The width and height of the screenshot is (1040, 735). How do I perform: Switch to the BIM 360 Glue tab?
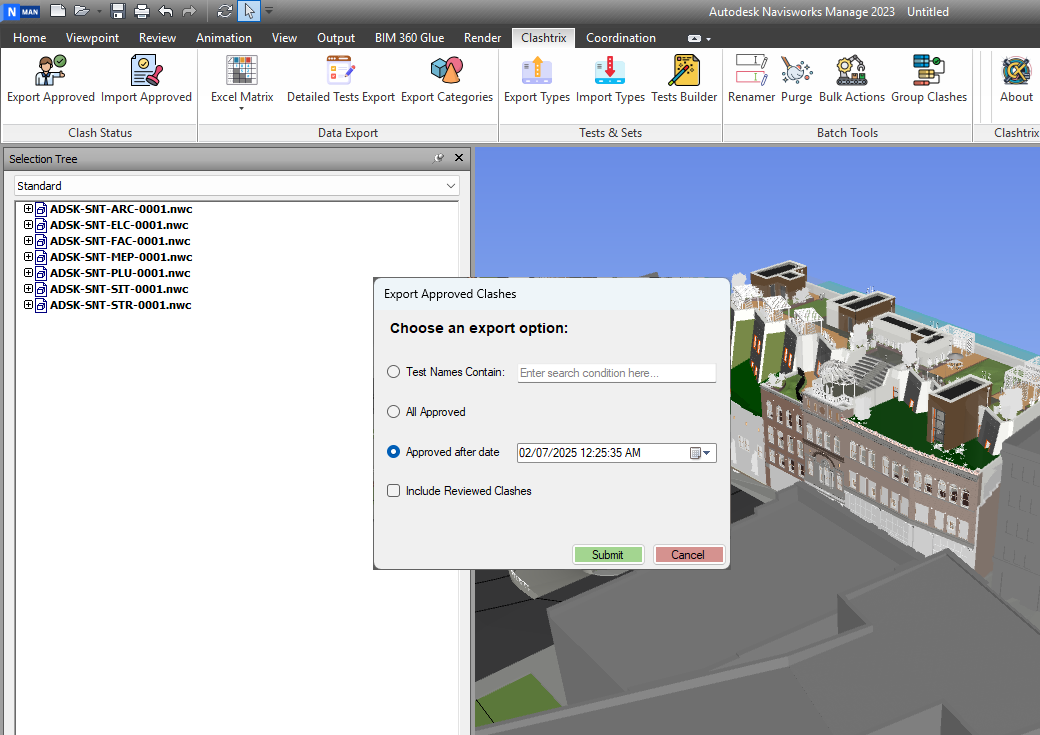[x=409, y=38]
